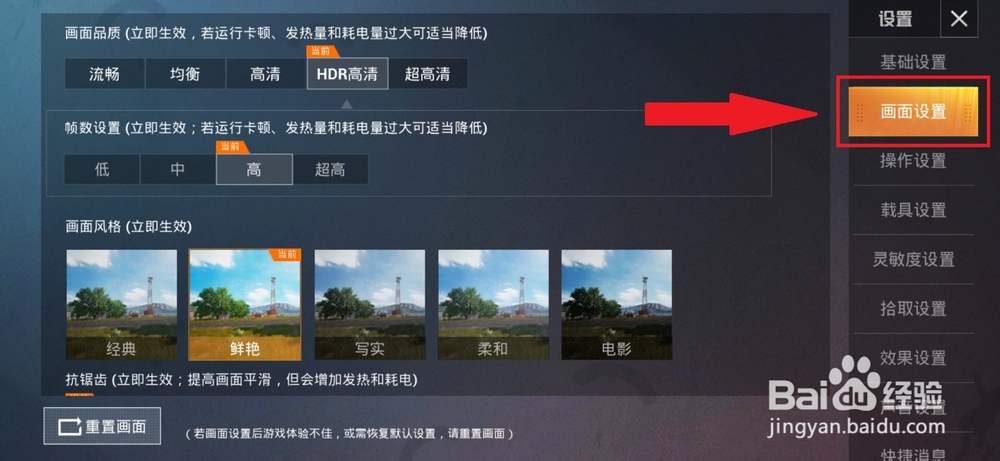This screenshot has width=1000, height=461.
Task: Choose 高清 picture quality
Action: [265, 74]
